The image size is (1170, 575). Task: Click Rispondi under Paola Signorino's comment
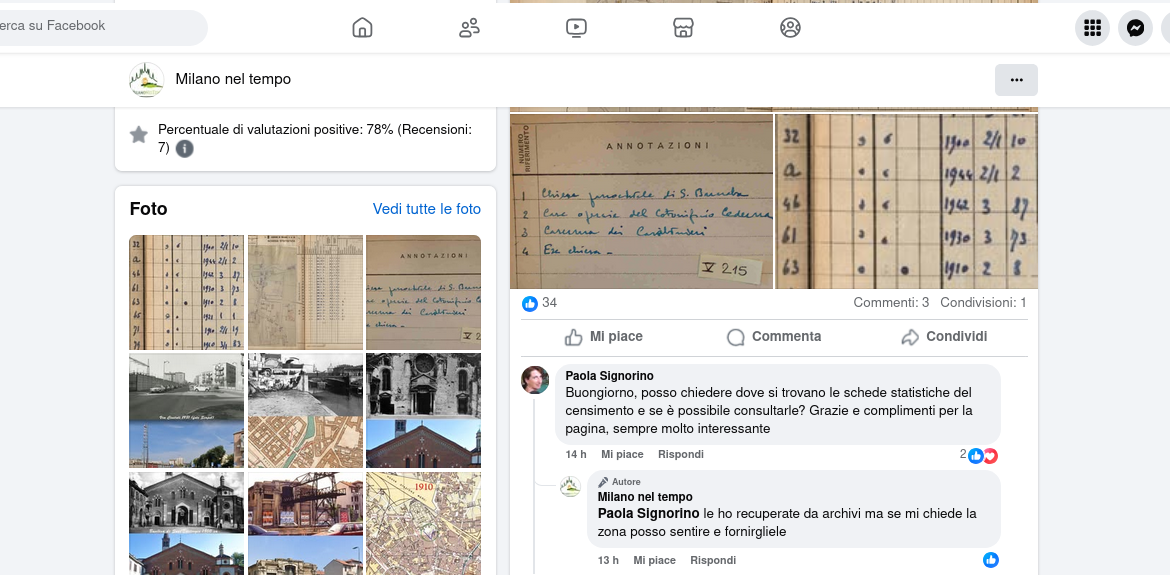coord(680,455)
